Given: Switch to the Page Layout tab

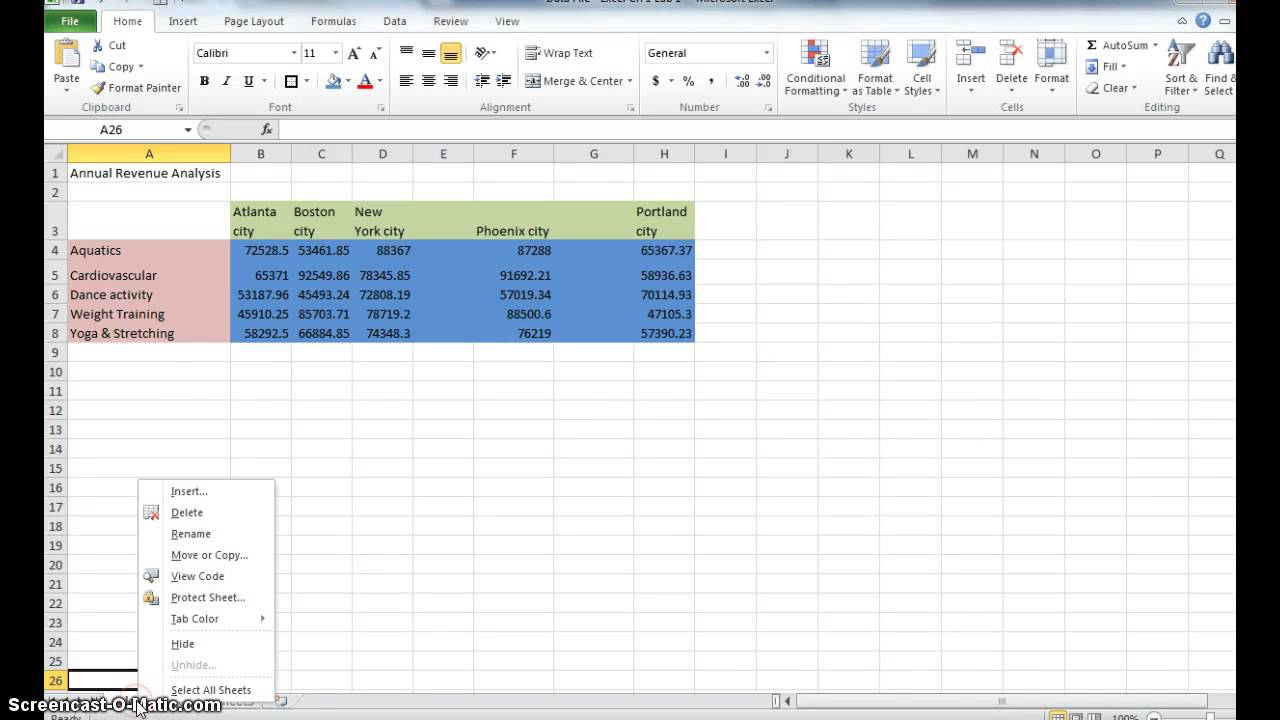Looking at the screenshot, I should click(254, 21).
